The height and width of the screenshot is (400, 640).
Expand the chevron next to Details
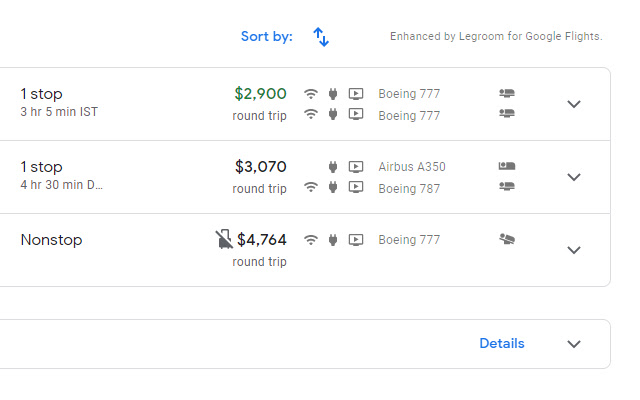[574, 344]
